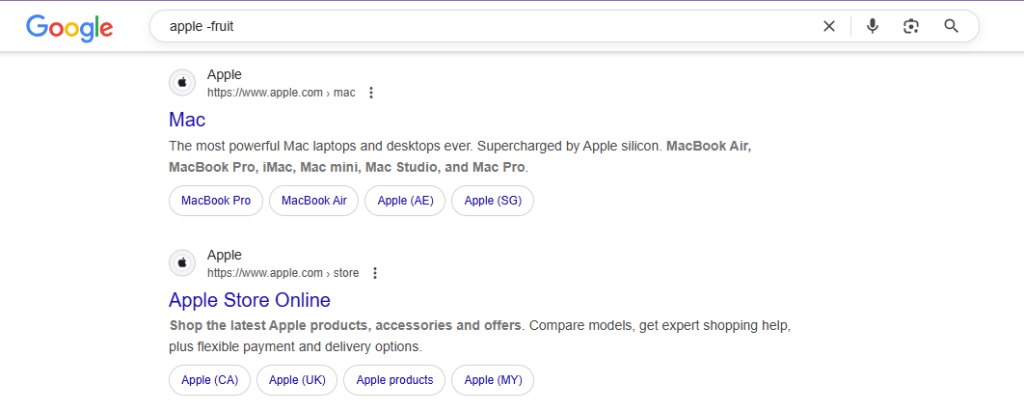Clear the search box with X icon
Viewport: 1024px width, 411px height.
829,26
